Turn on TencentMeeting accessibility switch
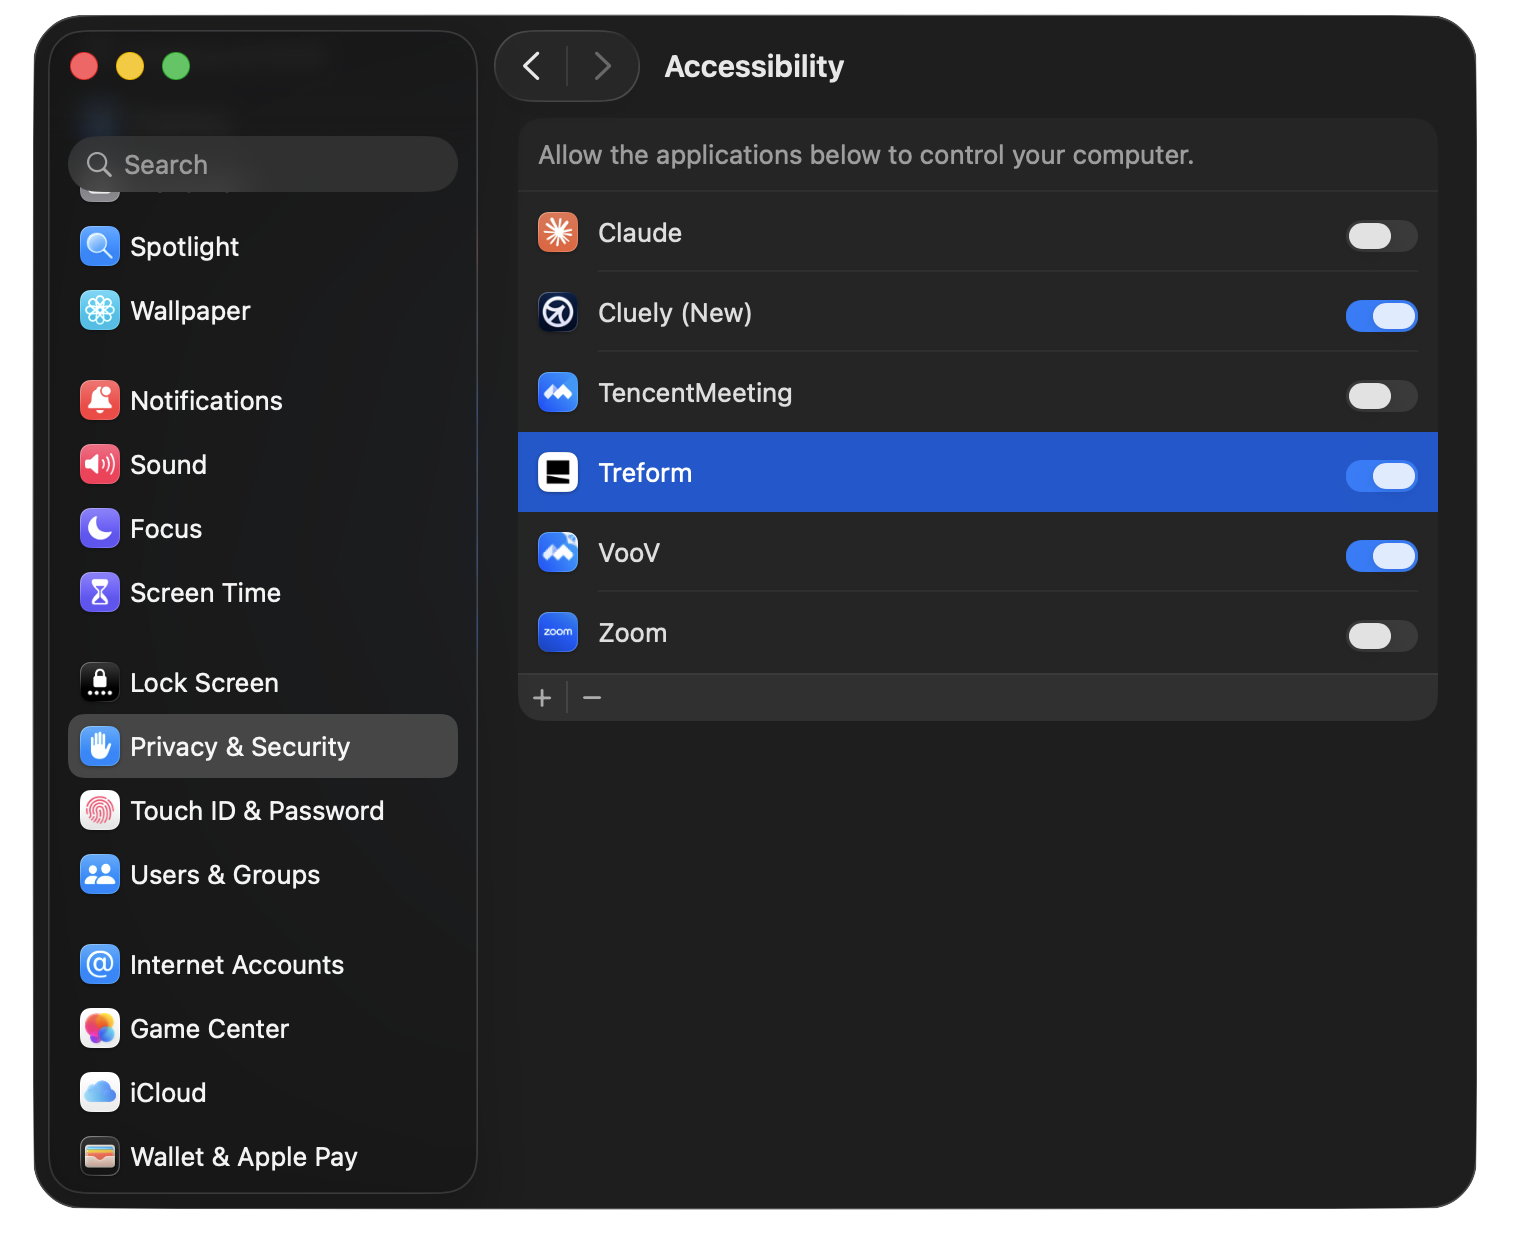 [1382, 396]
